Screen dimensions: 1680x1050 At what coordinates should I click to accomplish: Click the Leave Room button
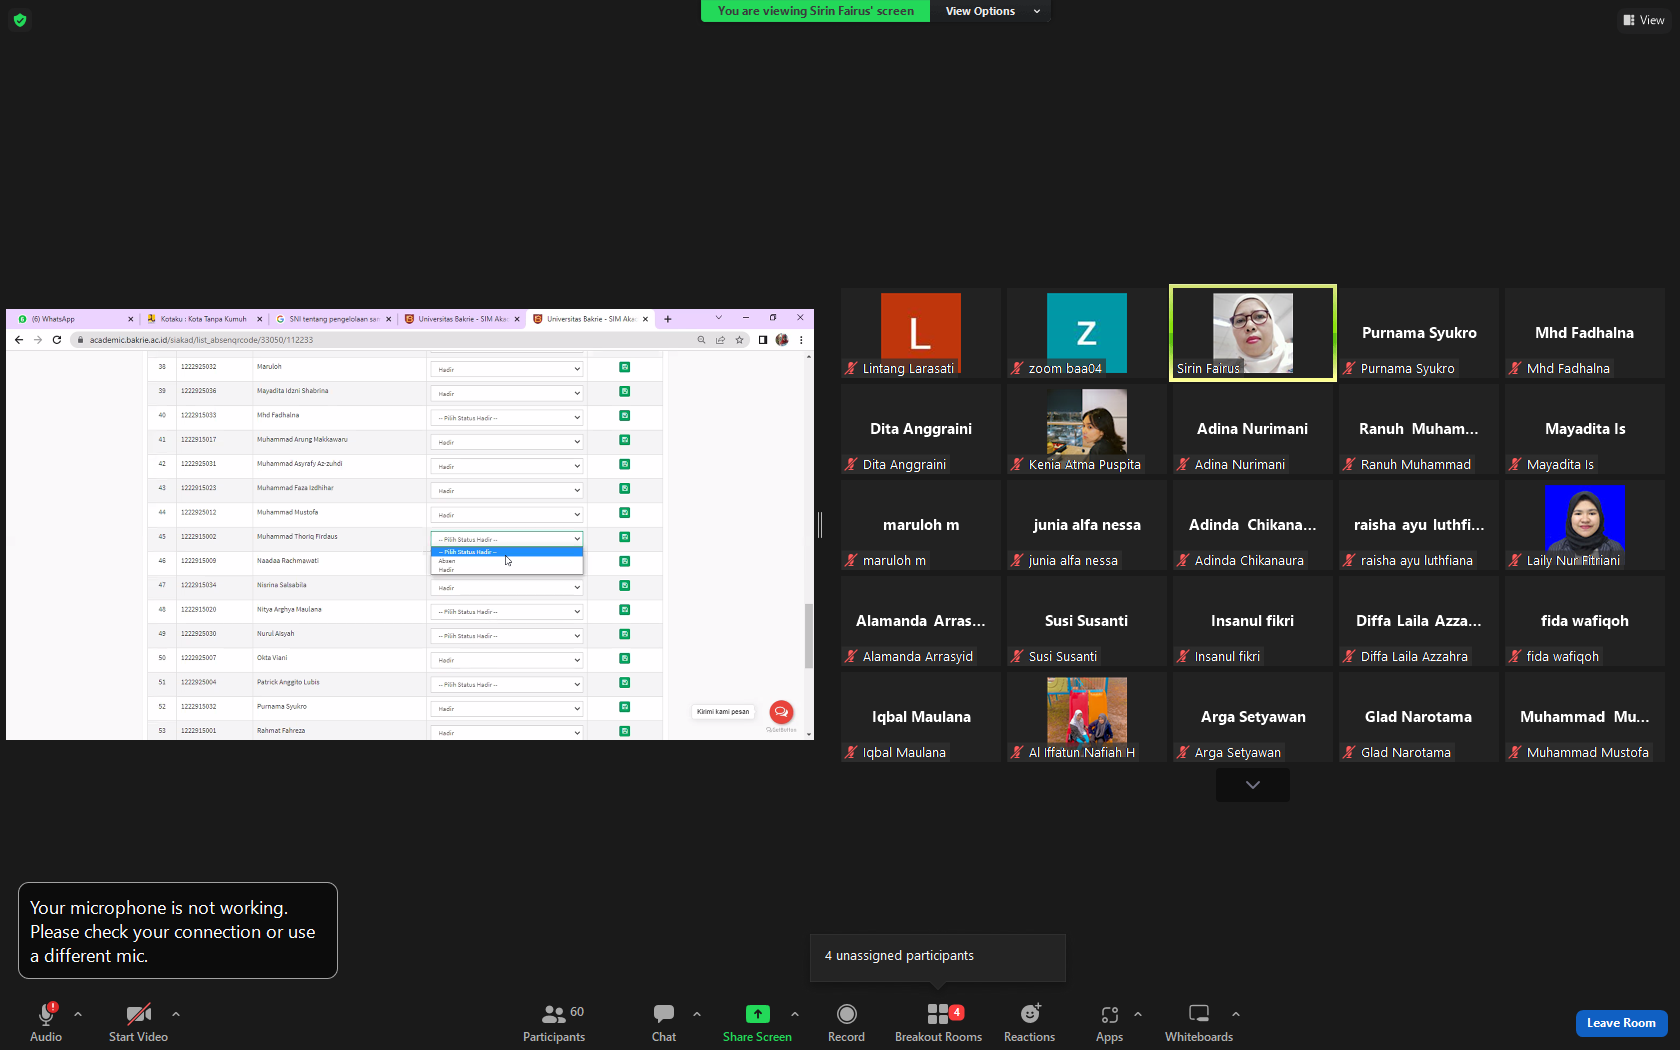coord(1621,1023)
